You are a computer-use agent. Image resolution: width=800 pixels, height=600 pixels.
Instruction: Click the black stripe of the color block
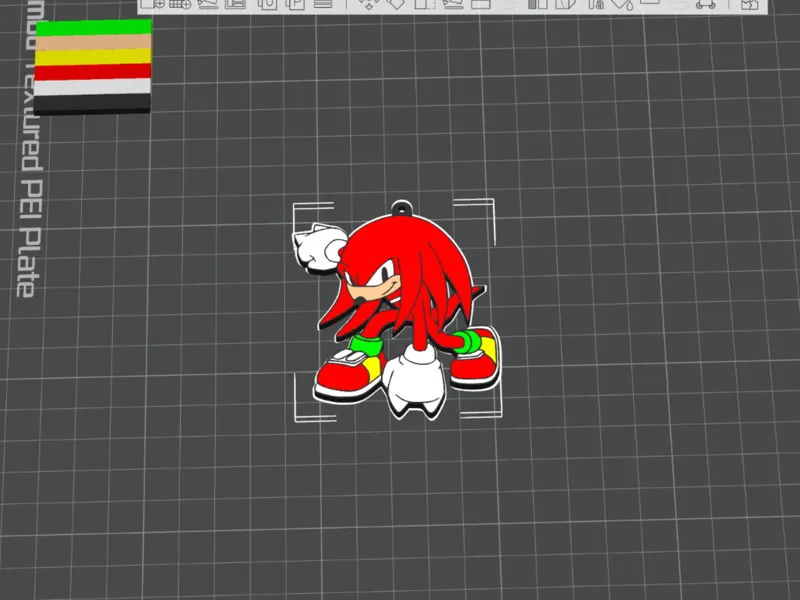[x=92, y=104]
